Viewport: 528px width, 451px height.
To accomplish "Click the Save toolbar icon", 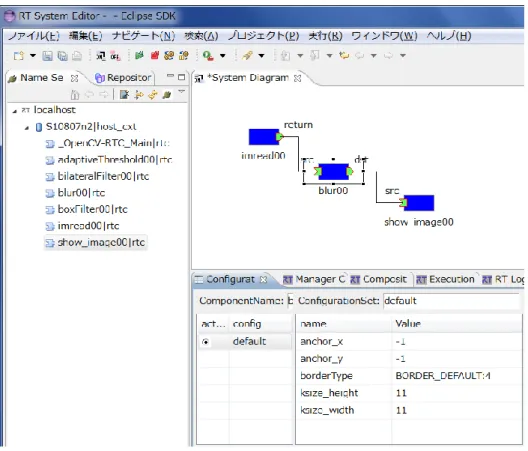I will tap(47, 56).
